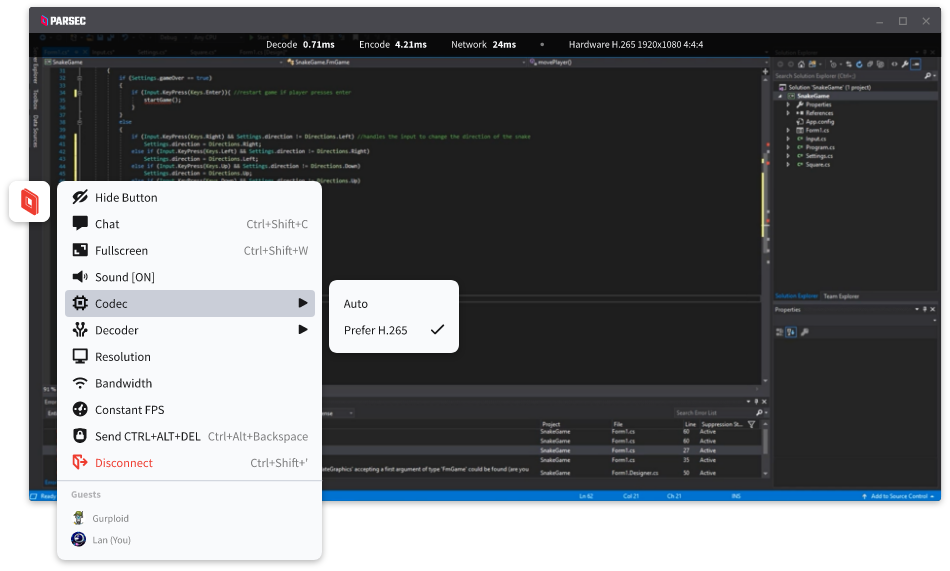Screen dimensions: 950x571
Task: Open the Codec submenu entry
Action: pos(190,303)
